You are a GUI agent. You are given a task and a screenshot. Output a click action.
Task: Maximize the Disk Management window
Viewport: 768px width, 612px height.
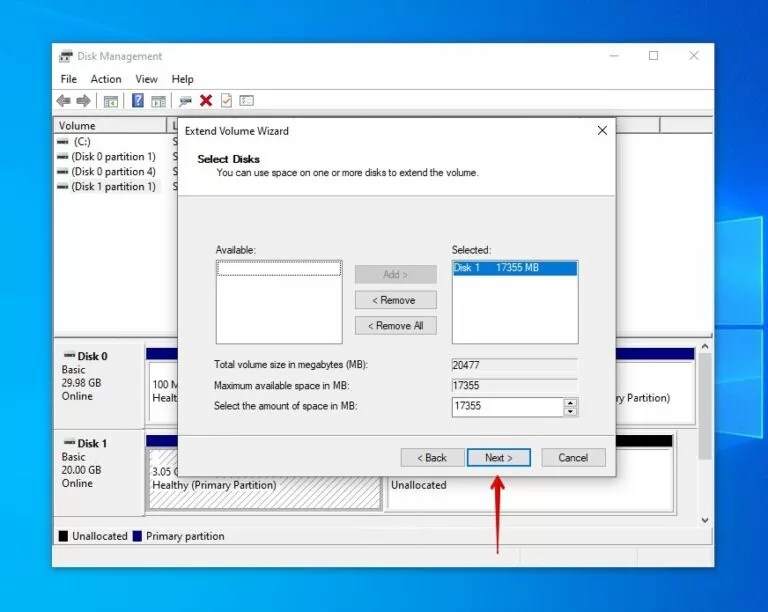653,56
